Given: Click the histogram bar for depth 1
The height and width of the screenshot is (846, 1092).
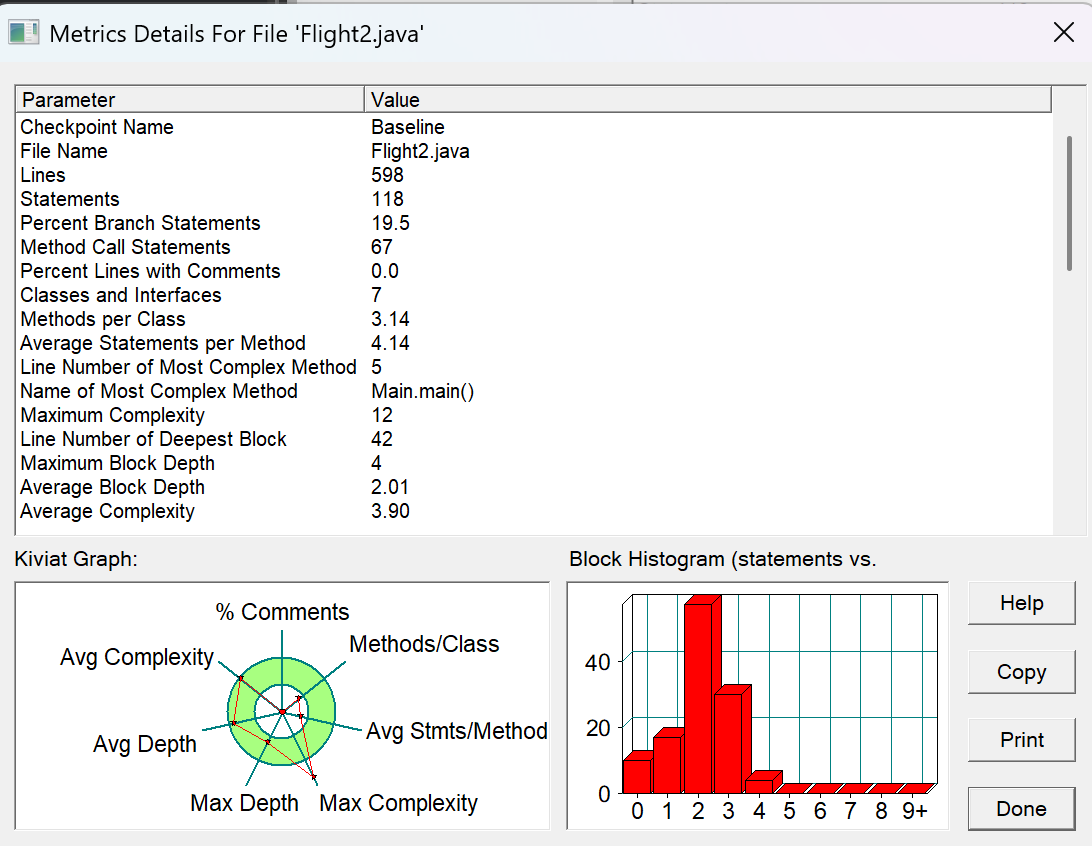Looking at the screenshot, I should [x=668, y=763].
